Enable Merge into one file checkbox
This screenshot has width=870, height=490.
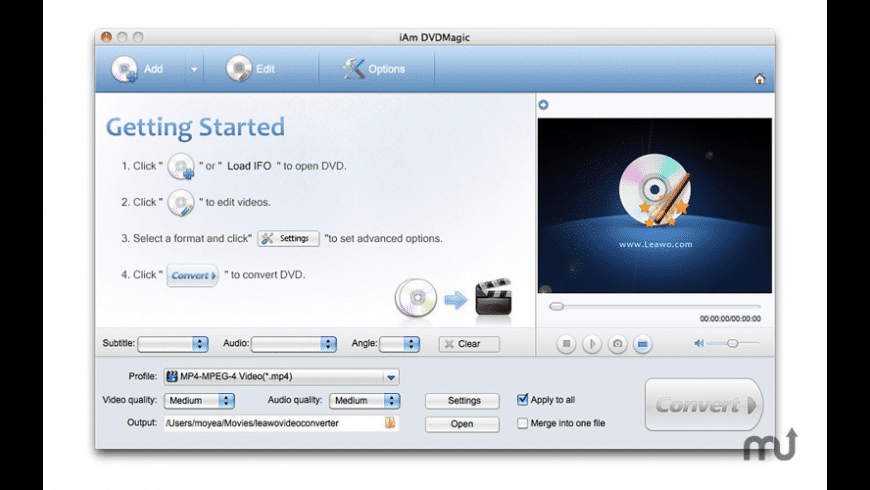tap(522, 423)
